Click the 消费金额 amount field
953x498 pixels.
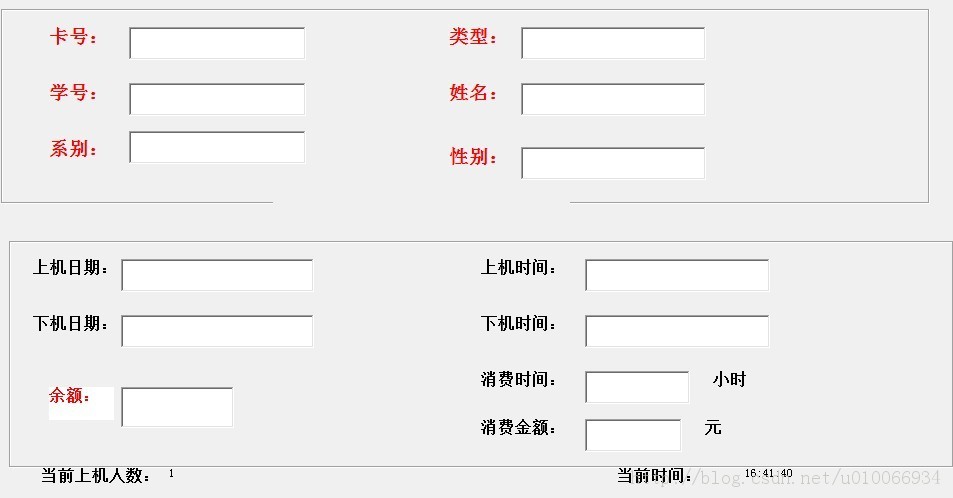click(633, 435)
